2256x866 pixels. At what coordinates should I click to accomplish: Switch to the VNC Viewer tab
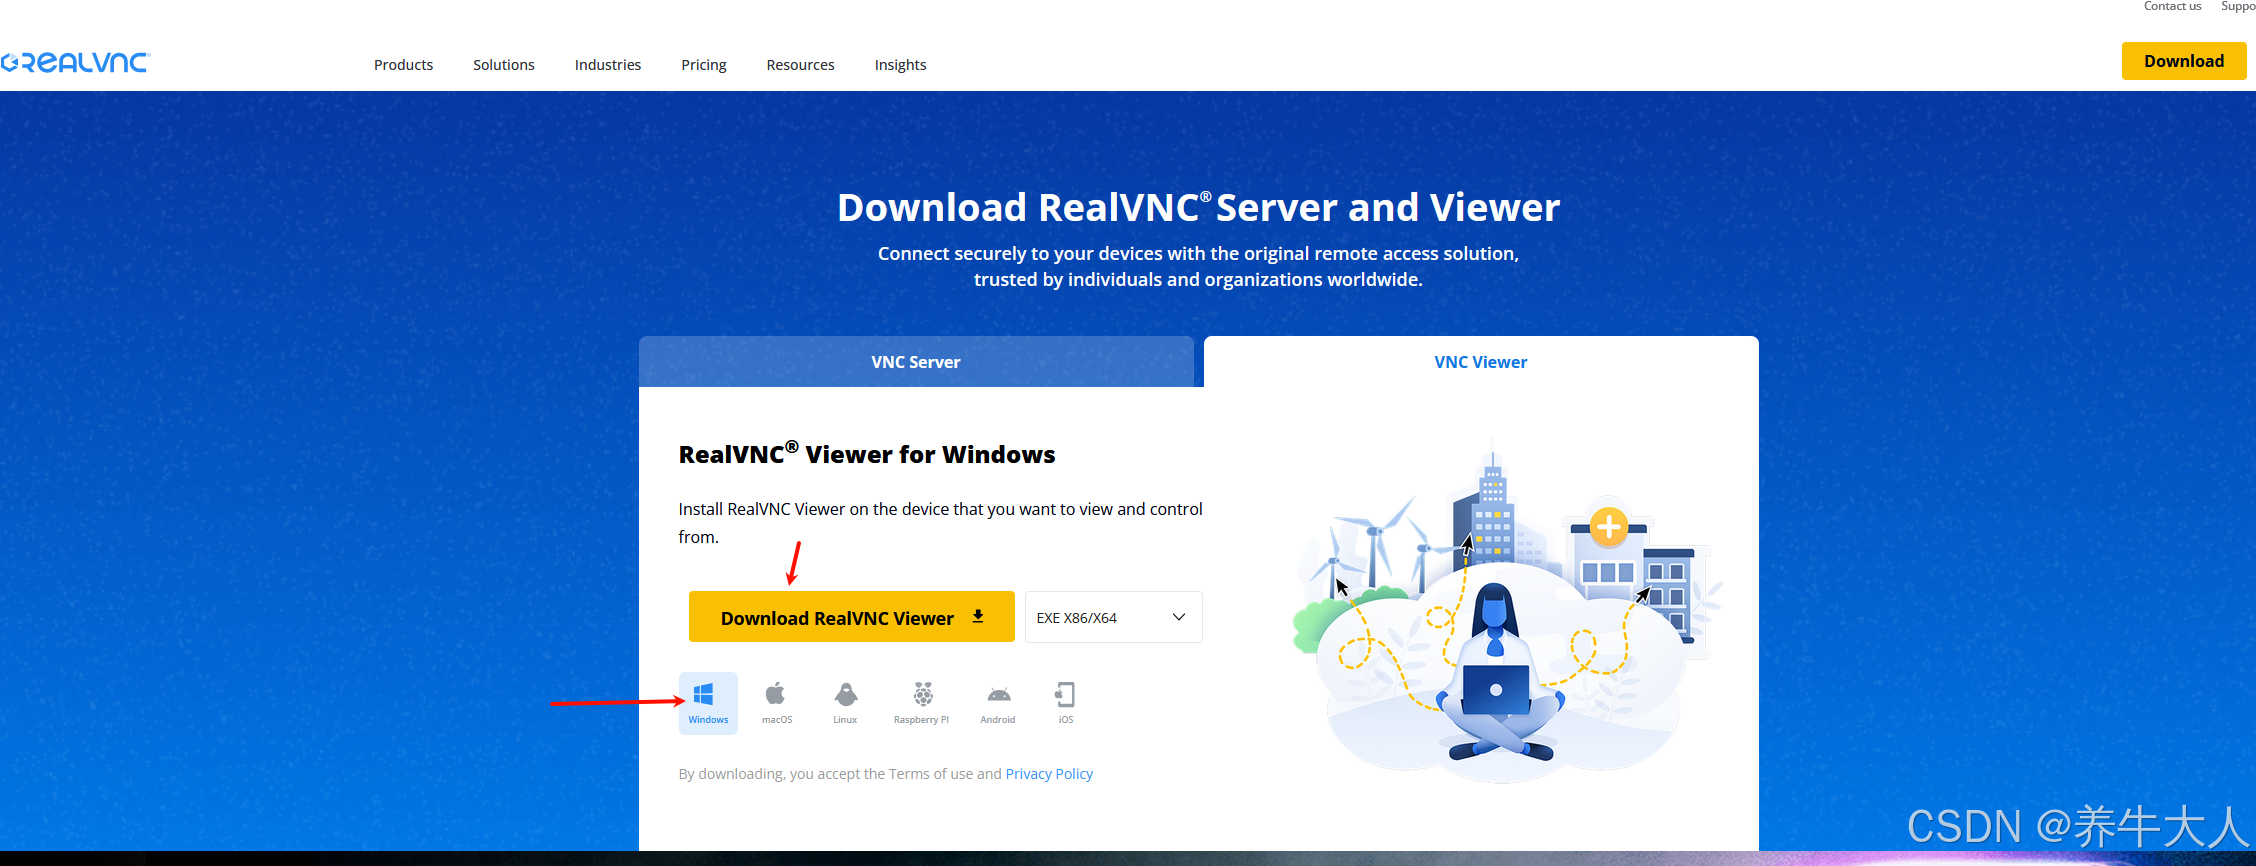pyautogui.click(x=1481, y=362)
